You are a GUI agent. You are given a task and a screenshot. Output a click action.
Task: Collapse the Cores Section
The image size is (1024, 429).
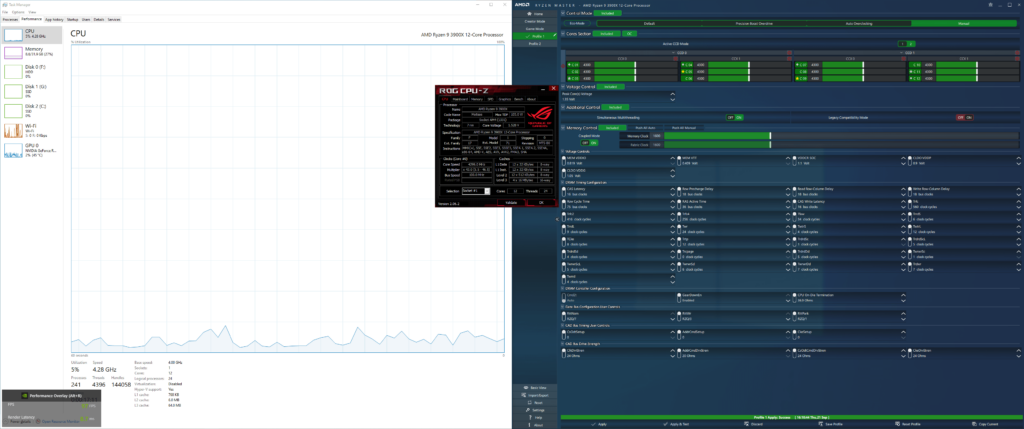563,33
